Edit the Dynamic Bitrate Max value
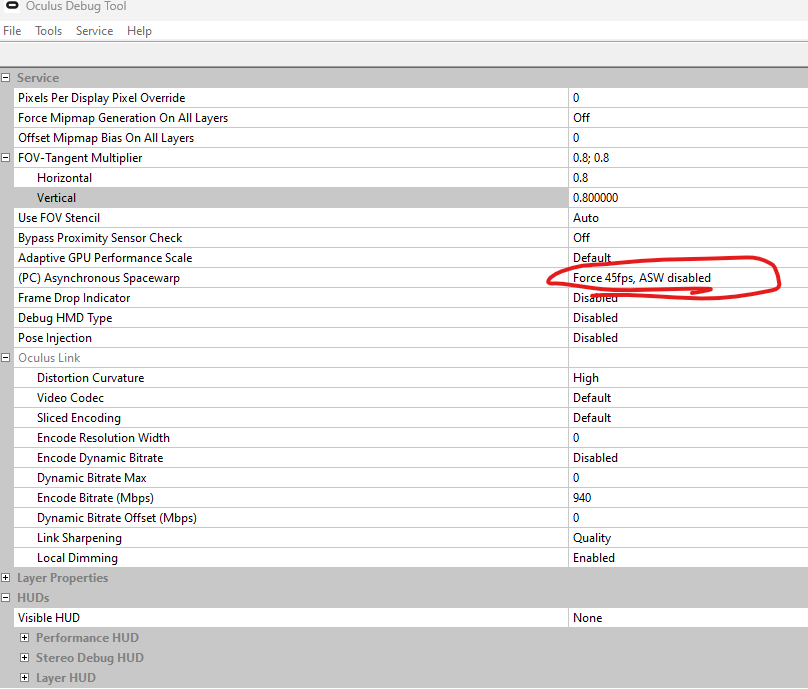Screen dimensions: 808x689 point(688,478)
